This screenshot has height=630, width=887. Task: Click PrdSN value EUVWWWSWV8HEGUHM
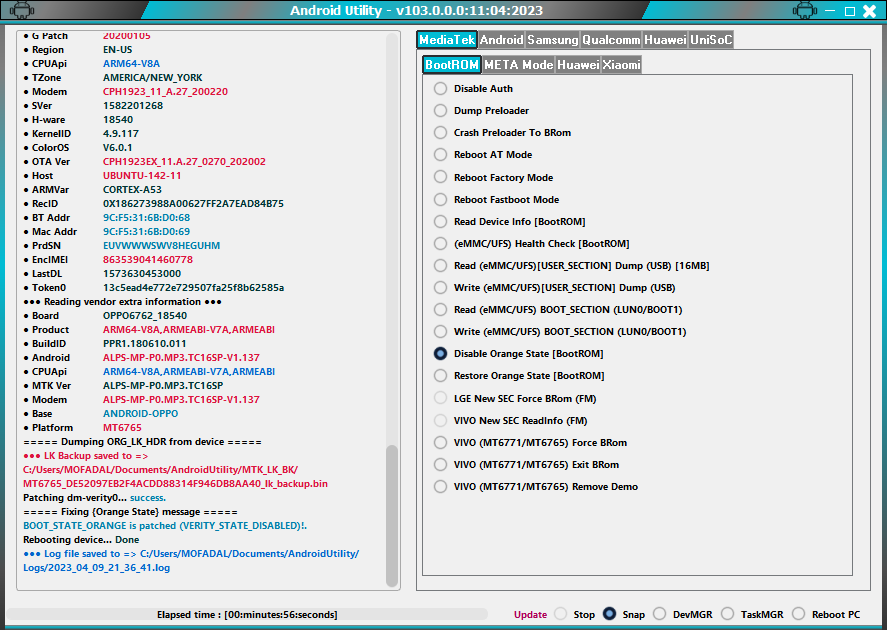[161, 246]
